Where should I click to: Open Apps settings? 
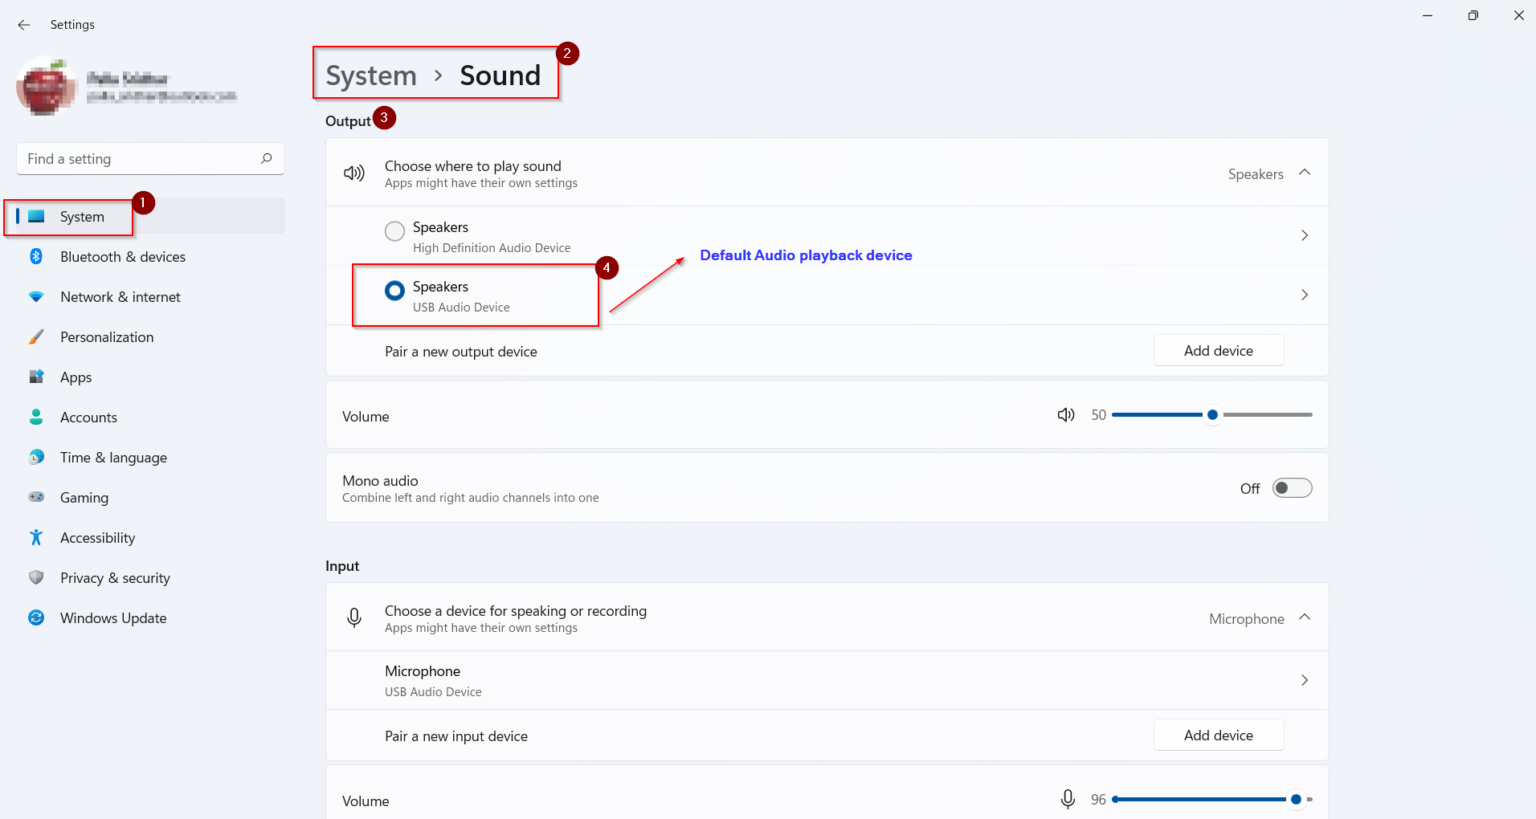coord(75,377)
